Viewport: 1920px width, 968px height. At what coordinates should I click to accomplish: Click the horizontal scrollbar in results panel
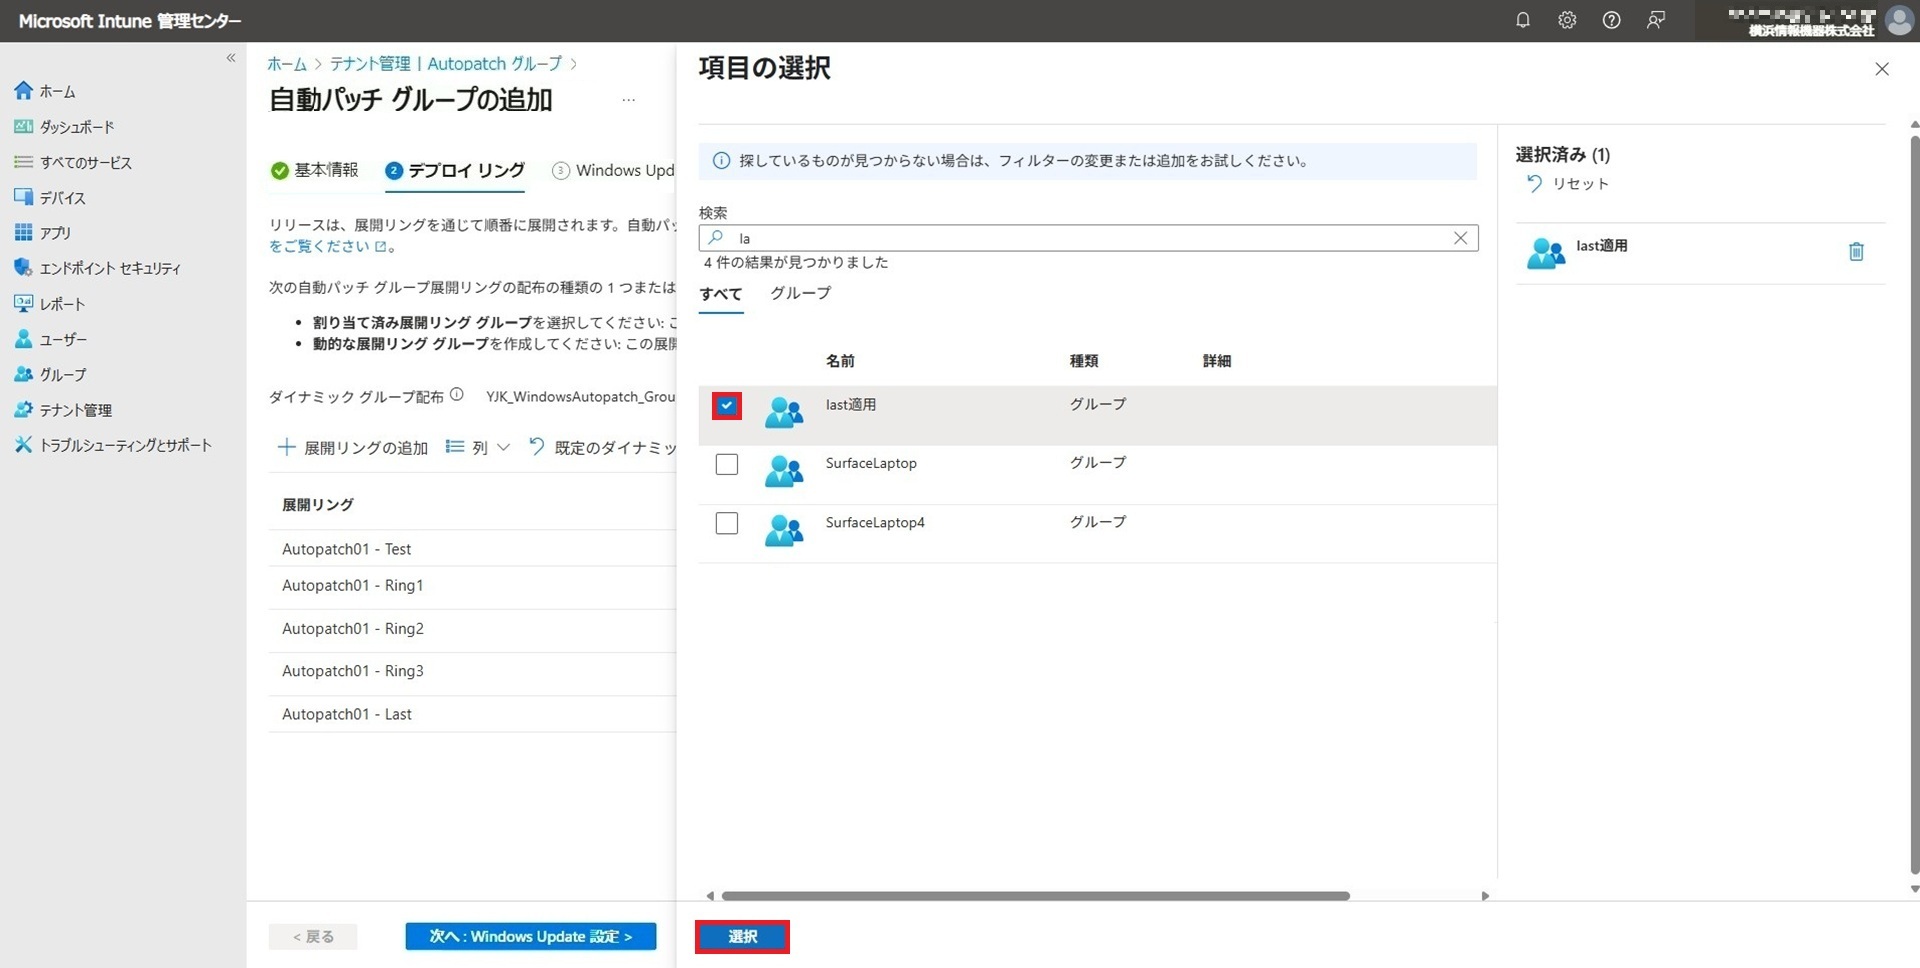(1035, 896)
